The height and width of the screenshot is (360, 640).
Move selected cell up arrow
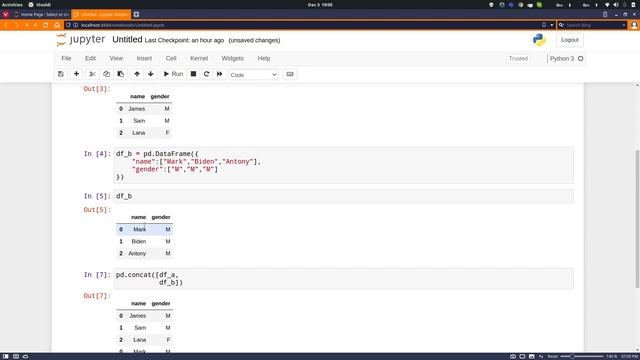click(137, 74)
